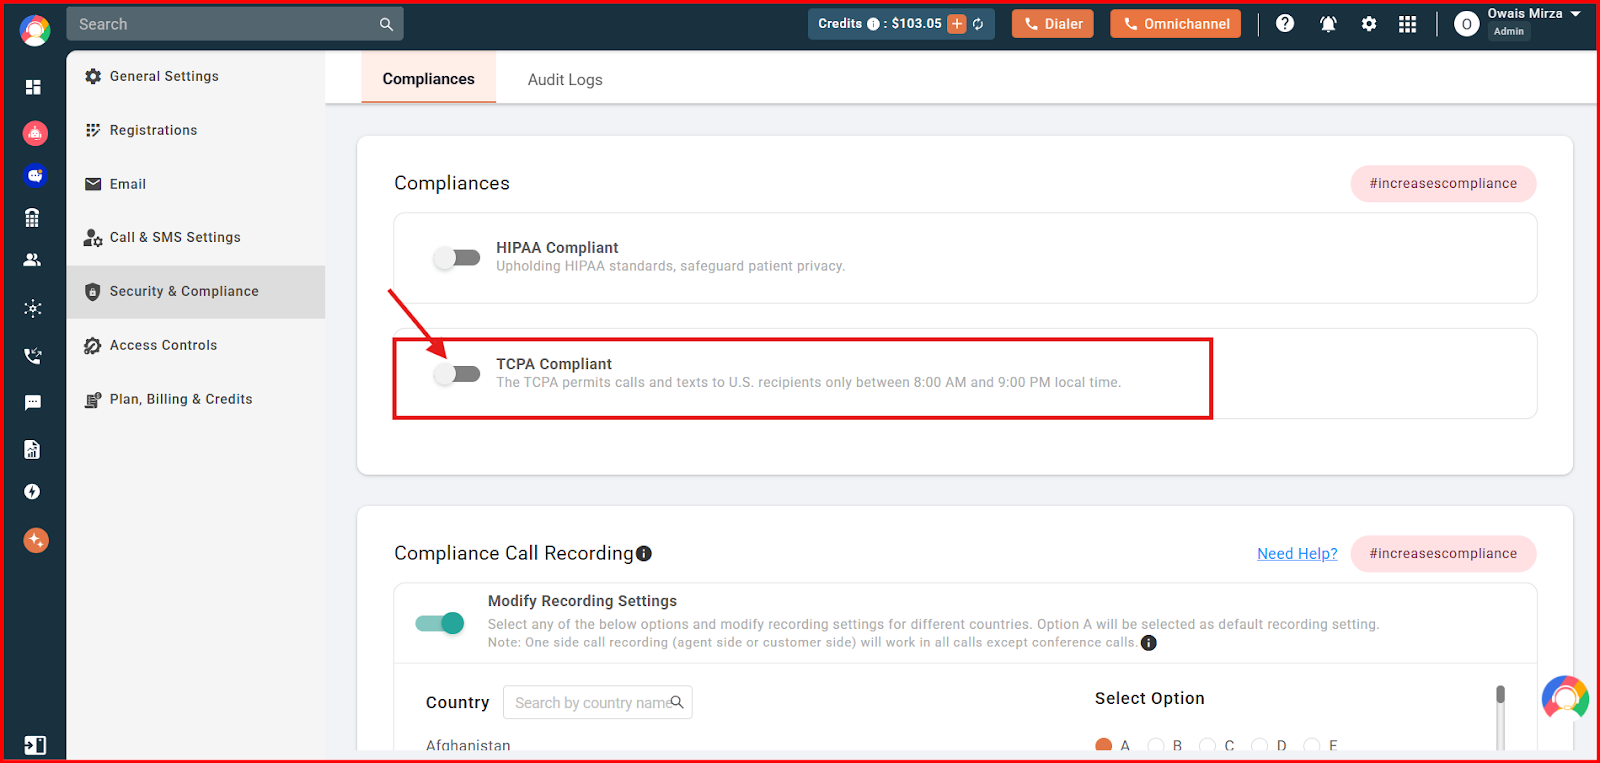Open the red AI bot icon in left rail
The image size is (1600, 763).
tap(35, 132)
